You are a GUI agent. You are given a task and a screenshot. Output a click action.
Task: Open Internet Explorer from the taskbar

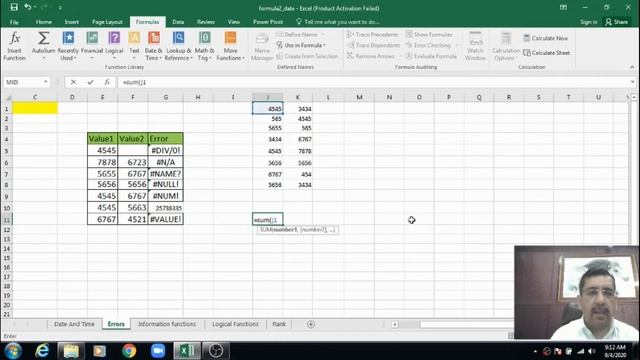[x=42, y=351]
